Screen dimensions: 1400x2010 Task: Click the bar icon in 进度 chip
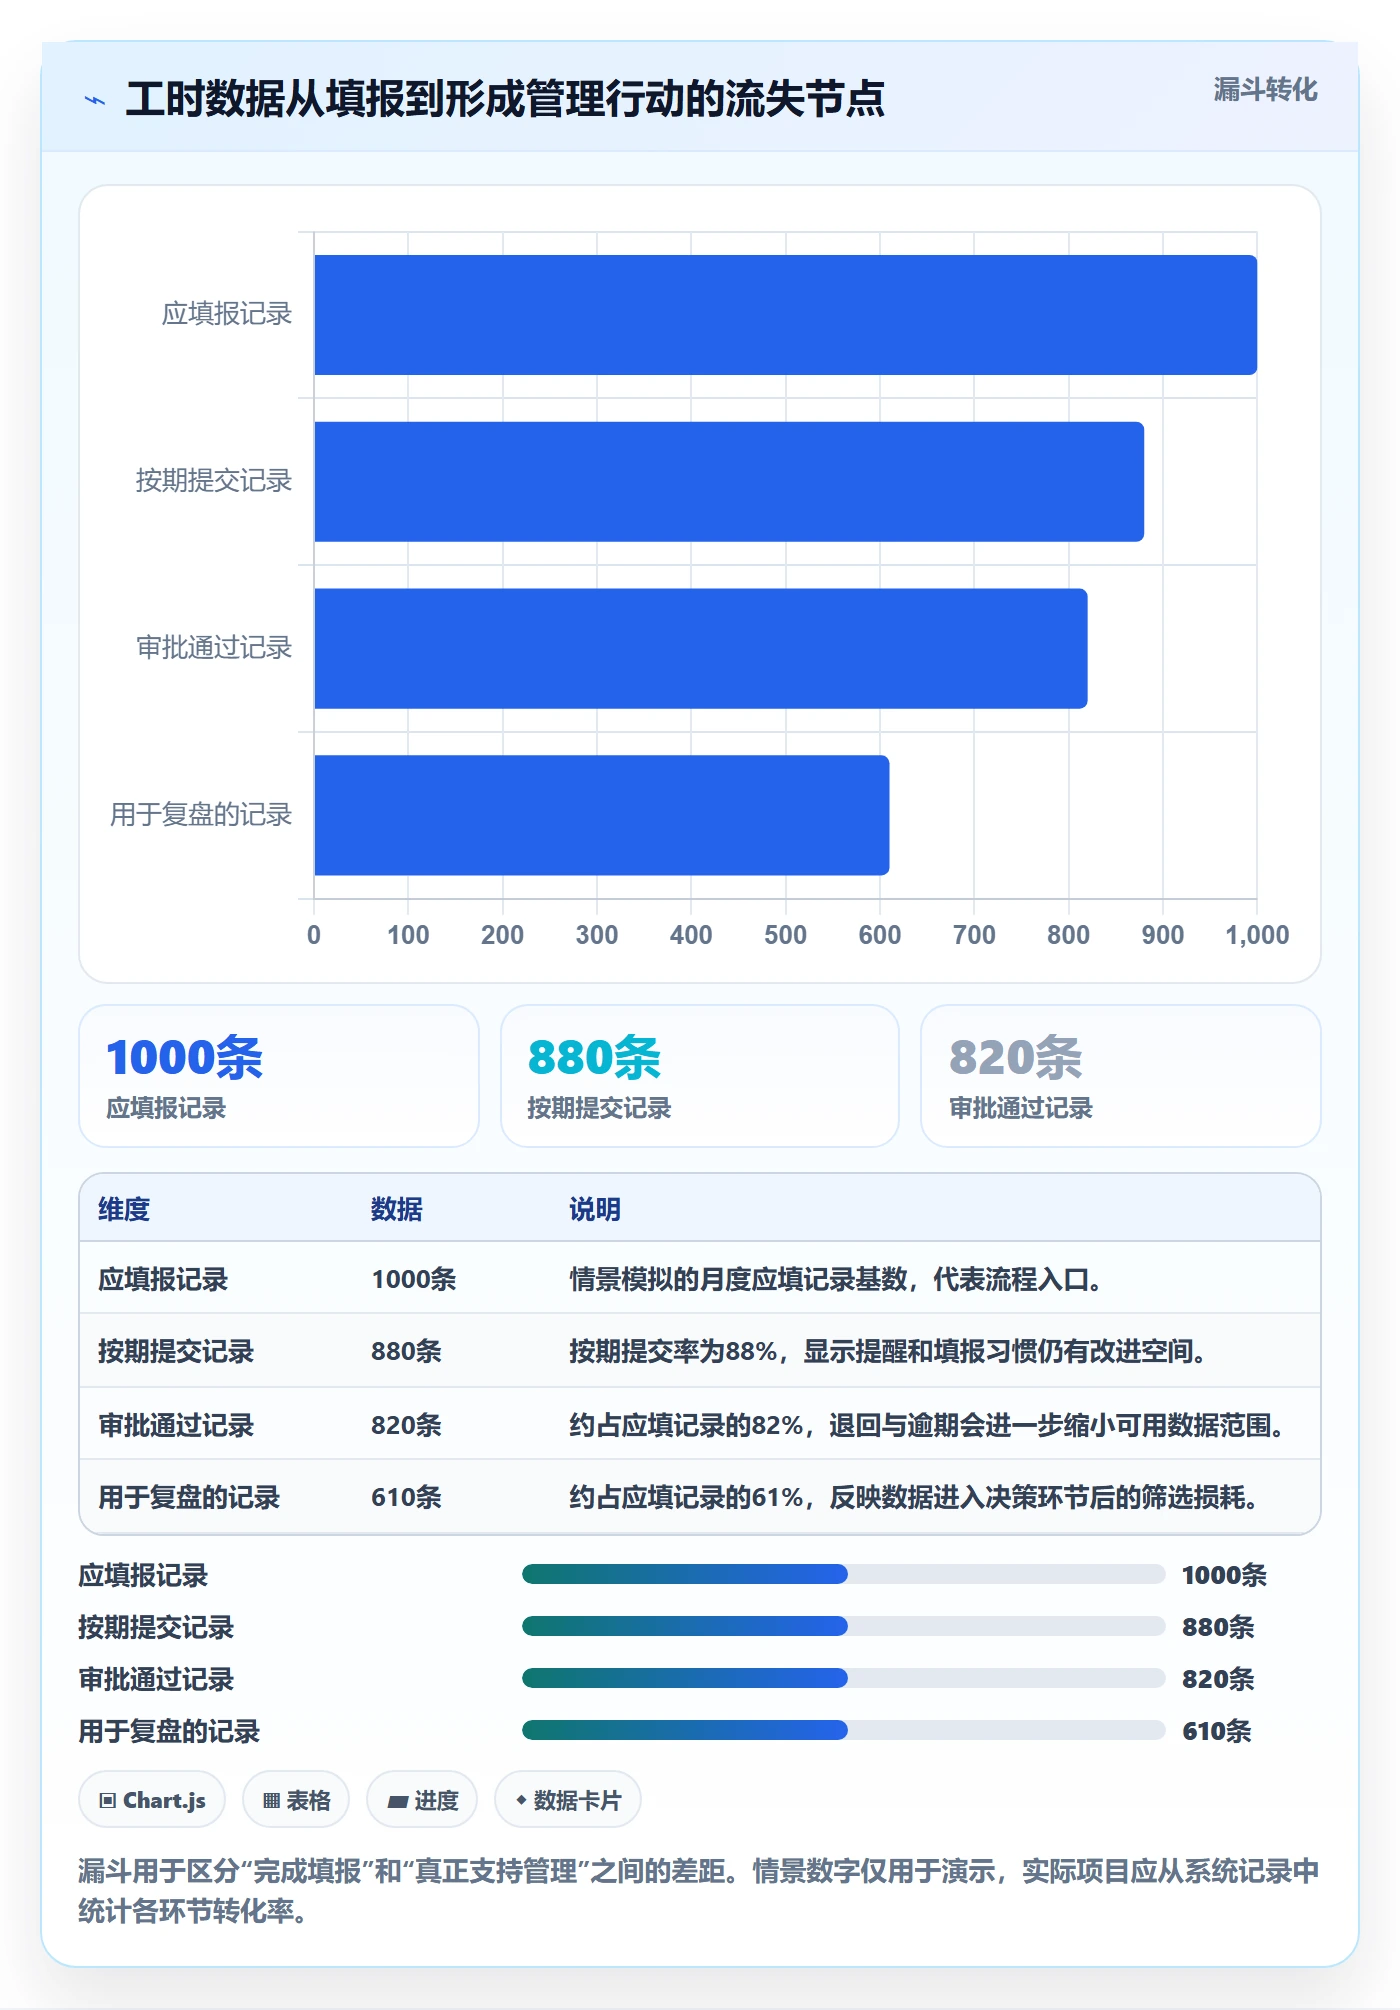tap(398, 1802)
